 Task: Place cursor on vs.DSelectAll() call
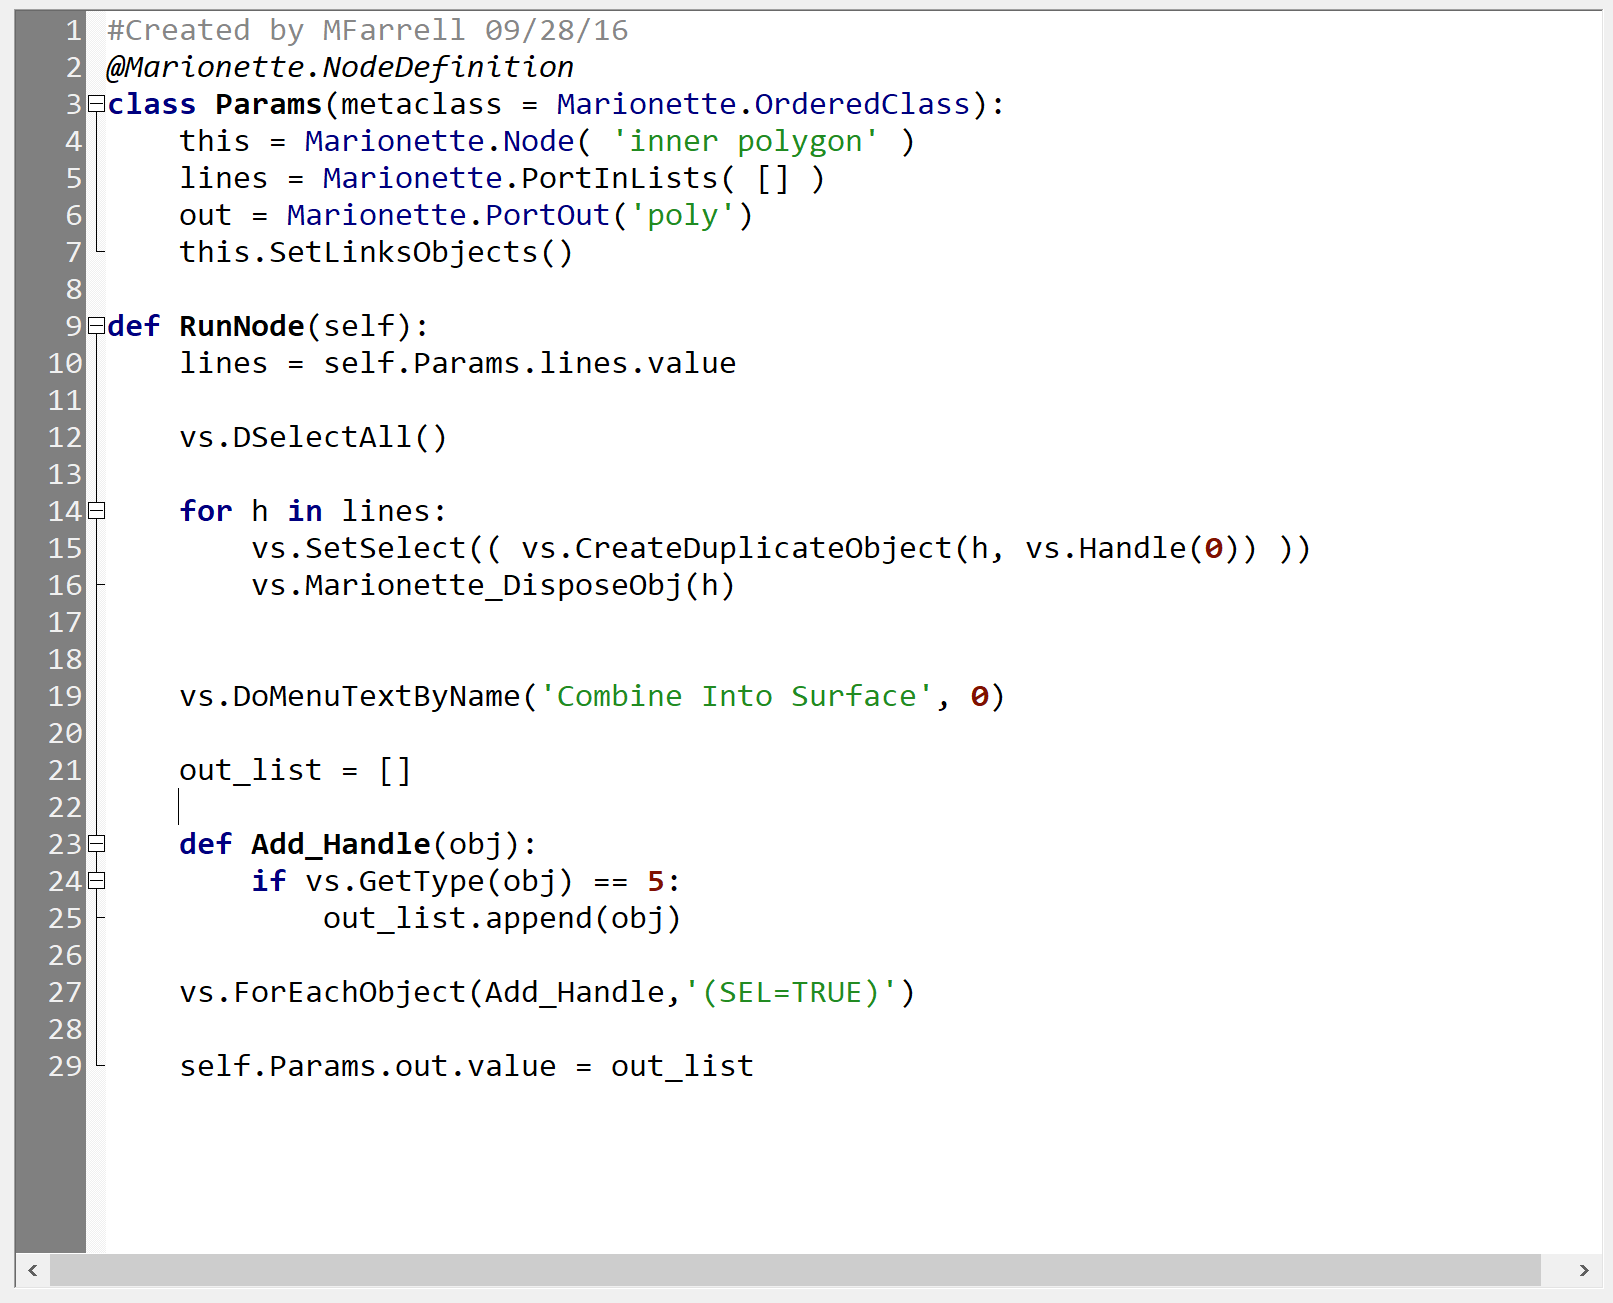coord(313,438)
